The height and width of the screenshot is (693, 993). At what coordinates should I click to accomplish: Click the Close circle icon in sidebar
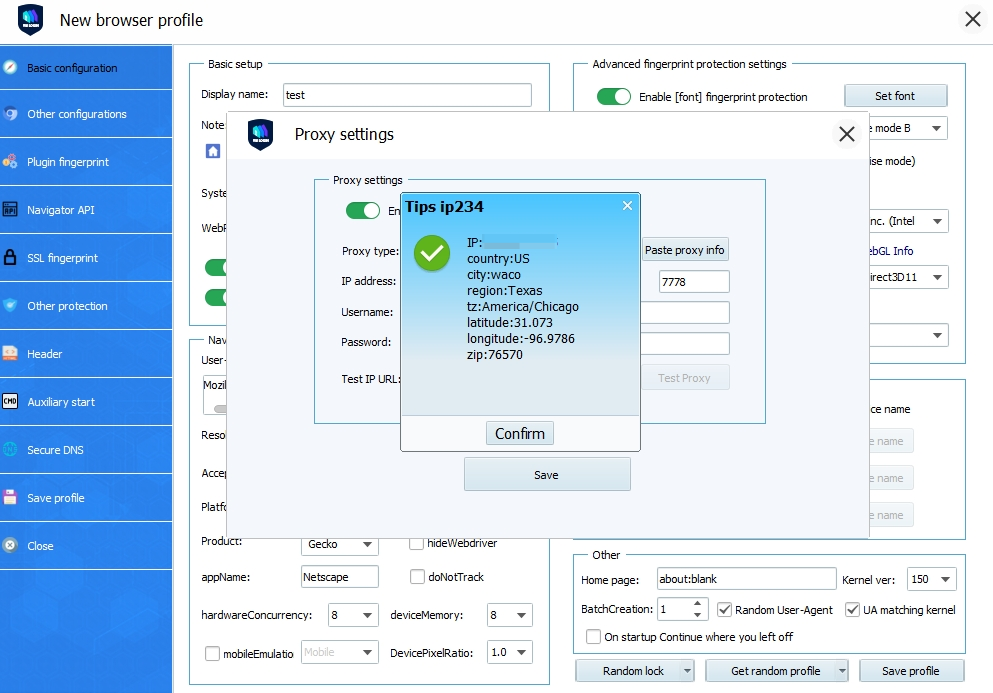(x=9, y=545)
